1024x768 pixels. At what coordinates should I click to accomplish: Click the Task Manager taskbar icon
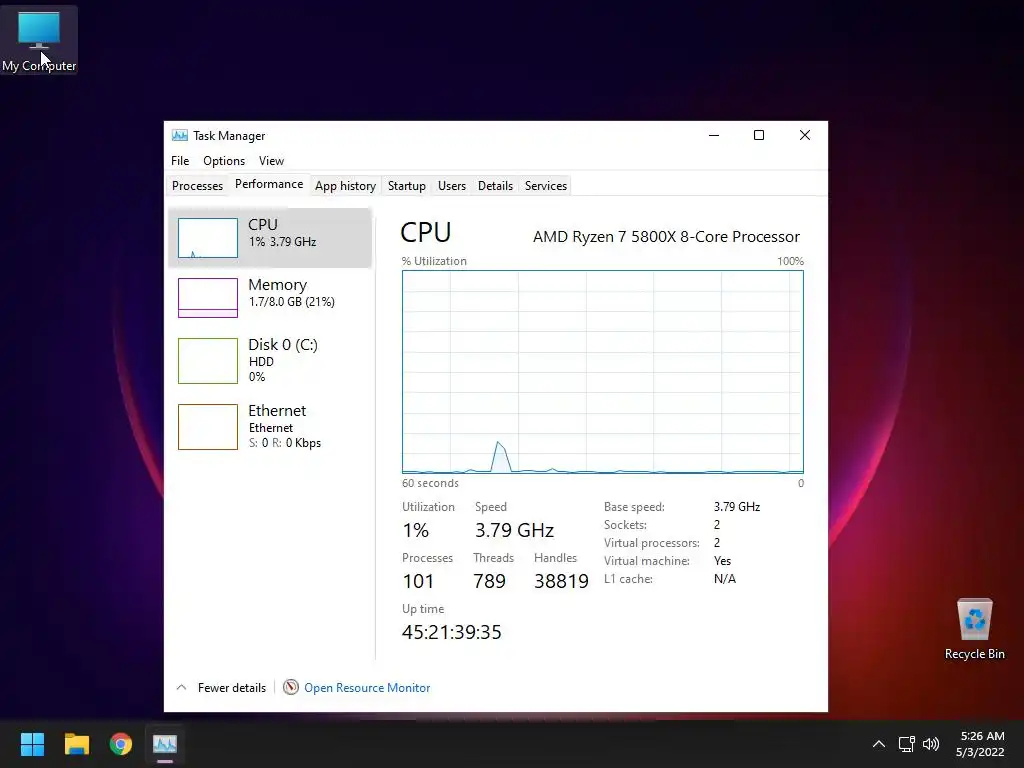(x=165, y=744)
